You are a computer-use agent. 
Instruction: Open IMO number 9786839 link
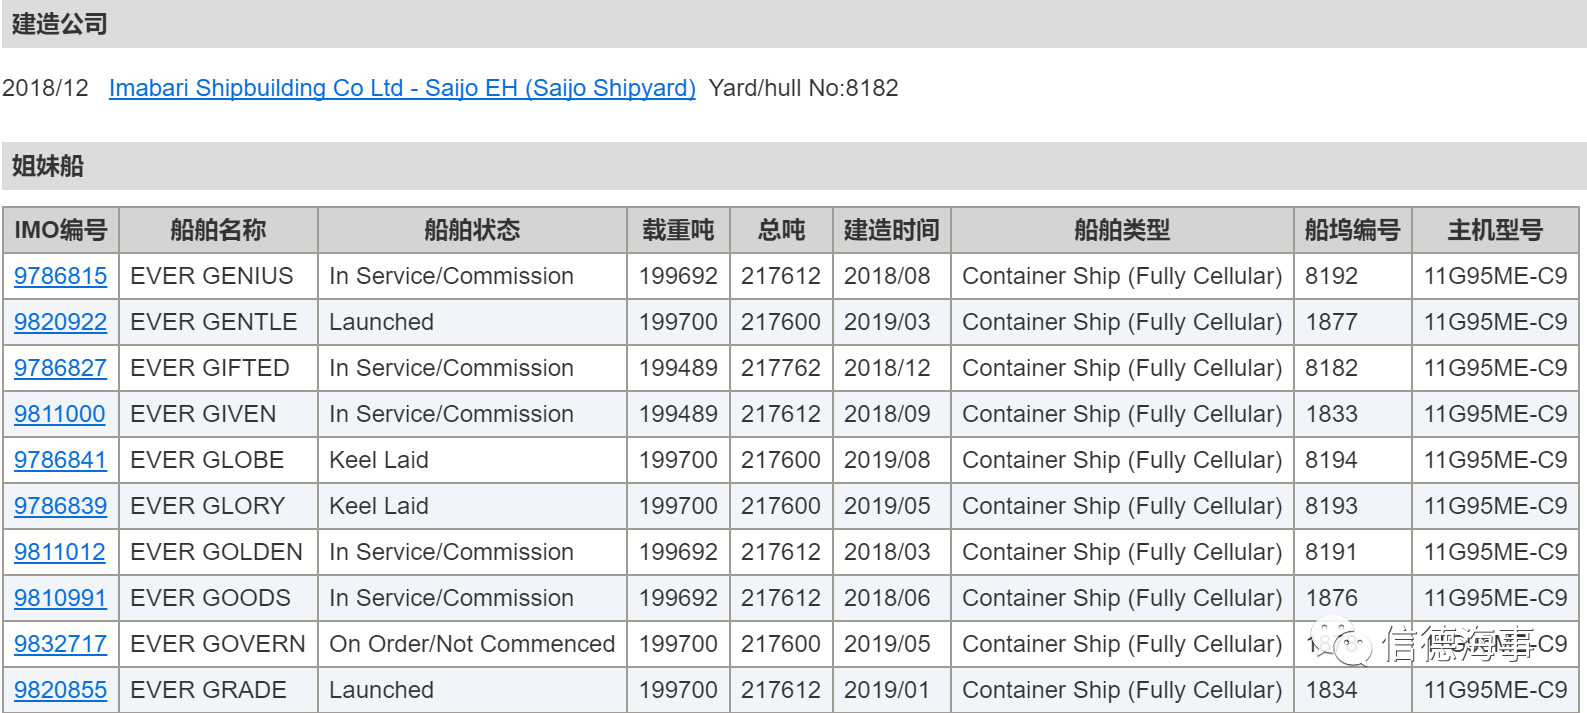coord(60,506)
